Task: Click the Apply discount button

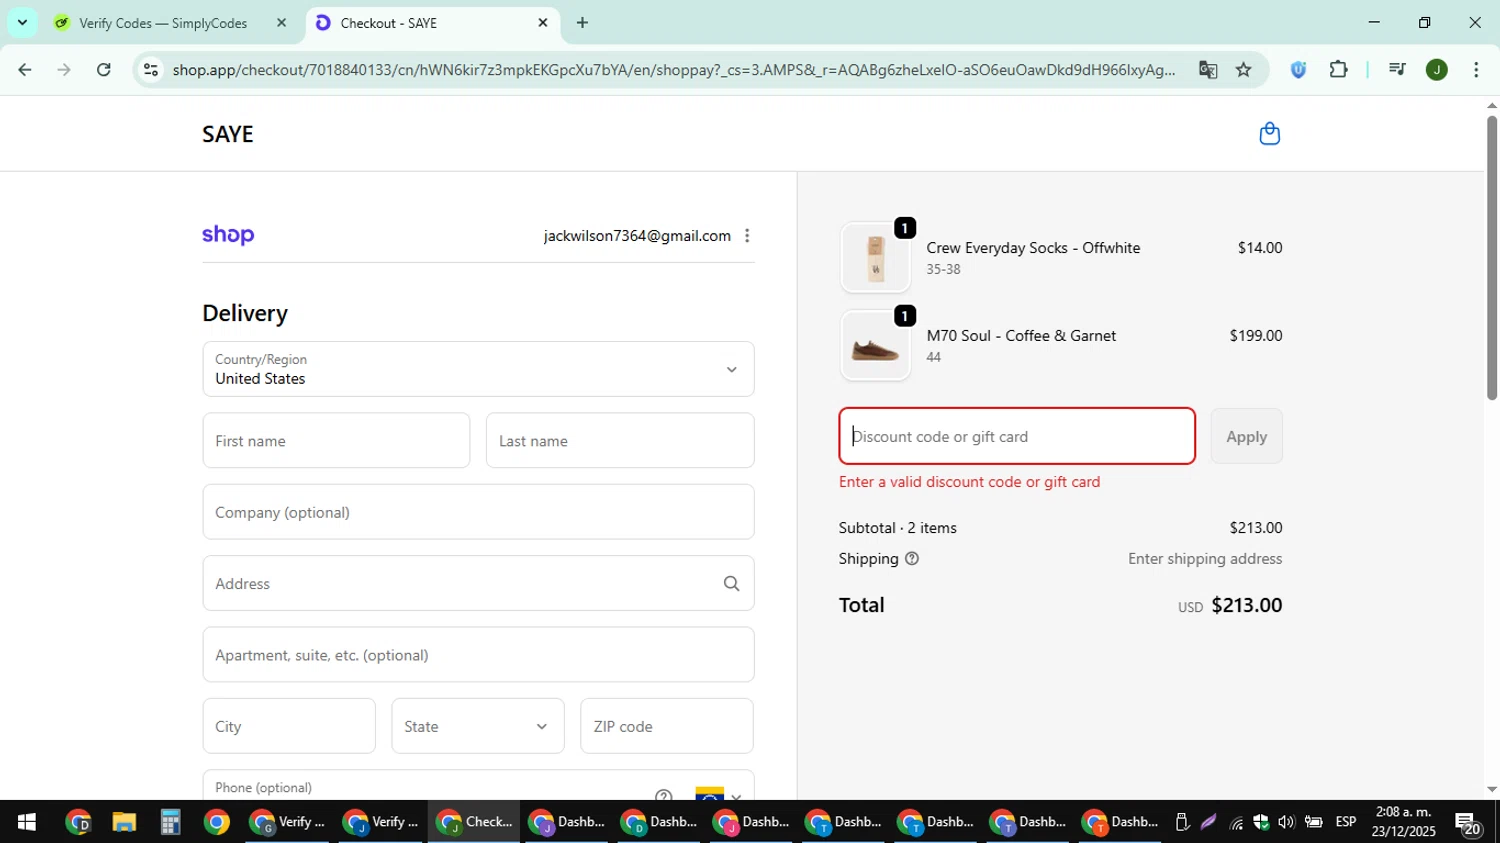Action: pyautogui.click(x=1246, y=436)
